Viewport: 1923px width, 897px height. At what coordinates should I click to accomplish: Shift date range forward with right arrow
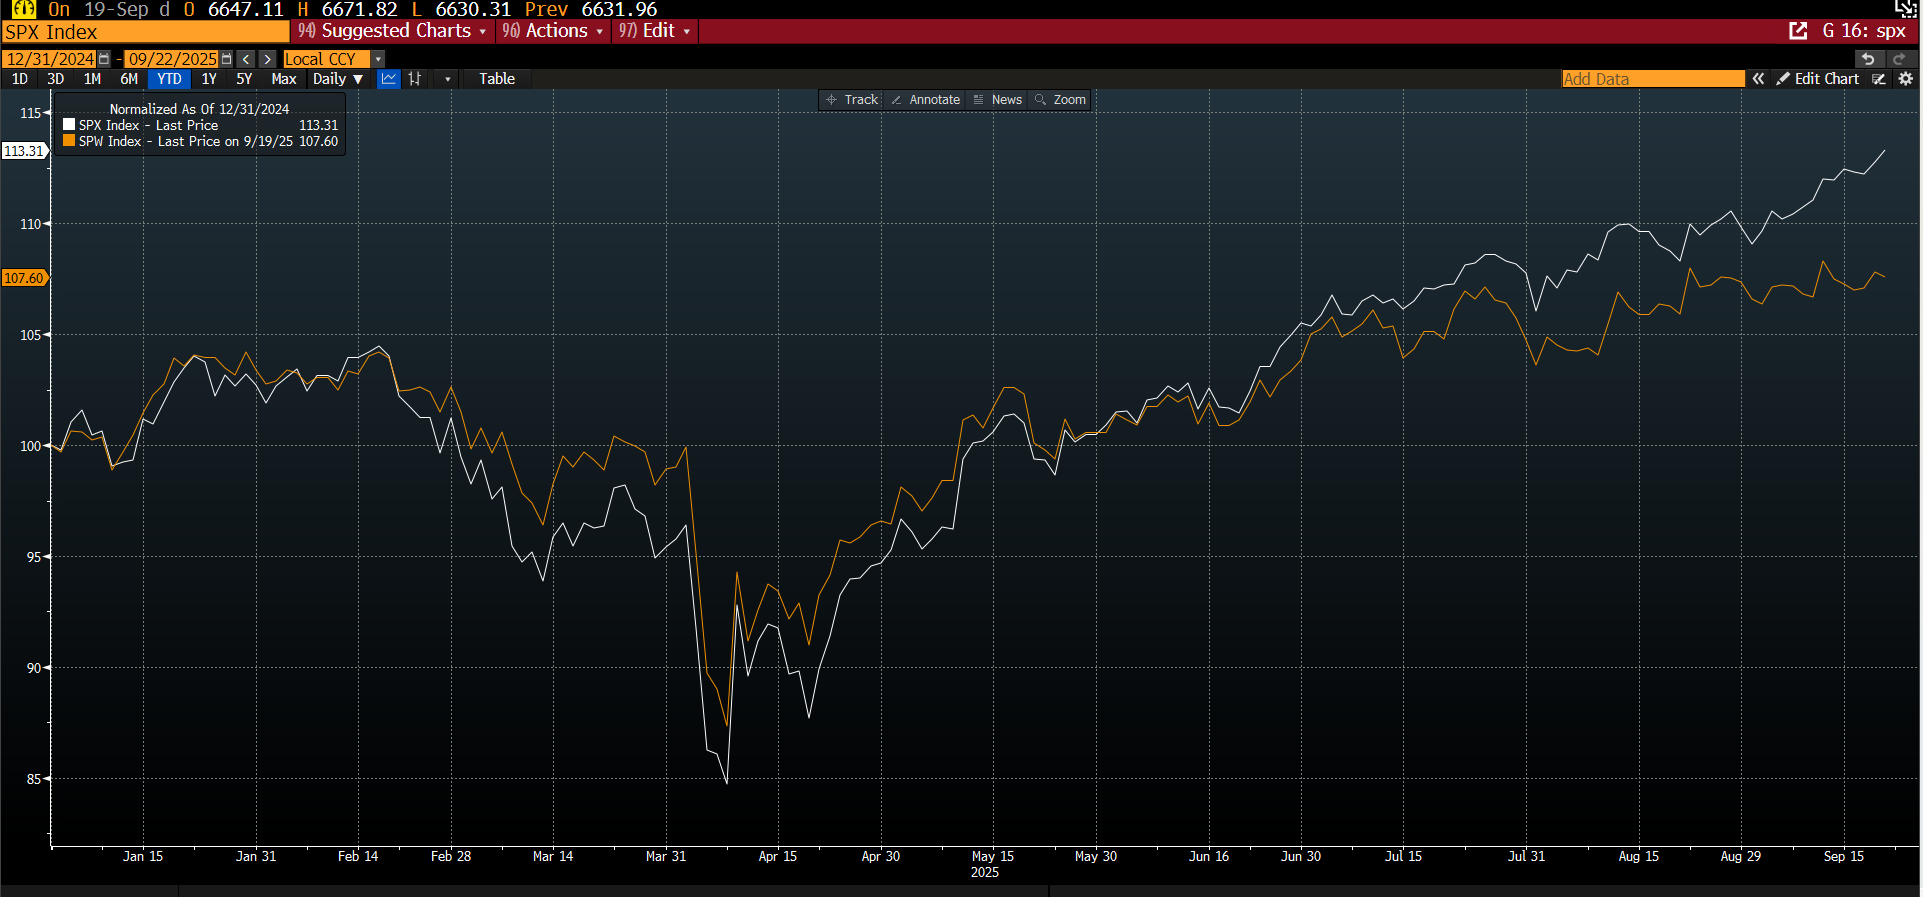click(267, 59)
